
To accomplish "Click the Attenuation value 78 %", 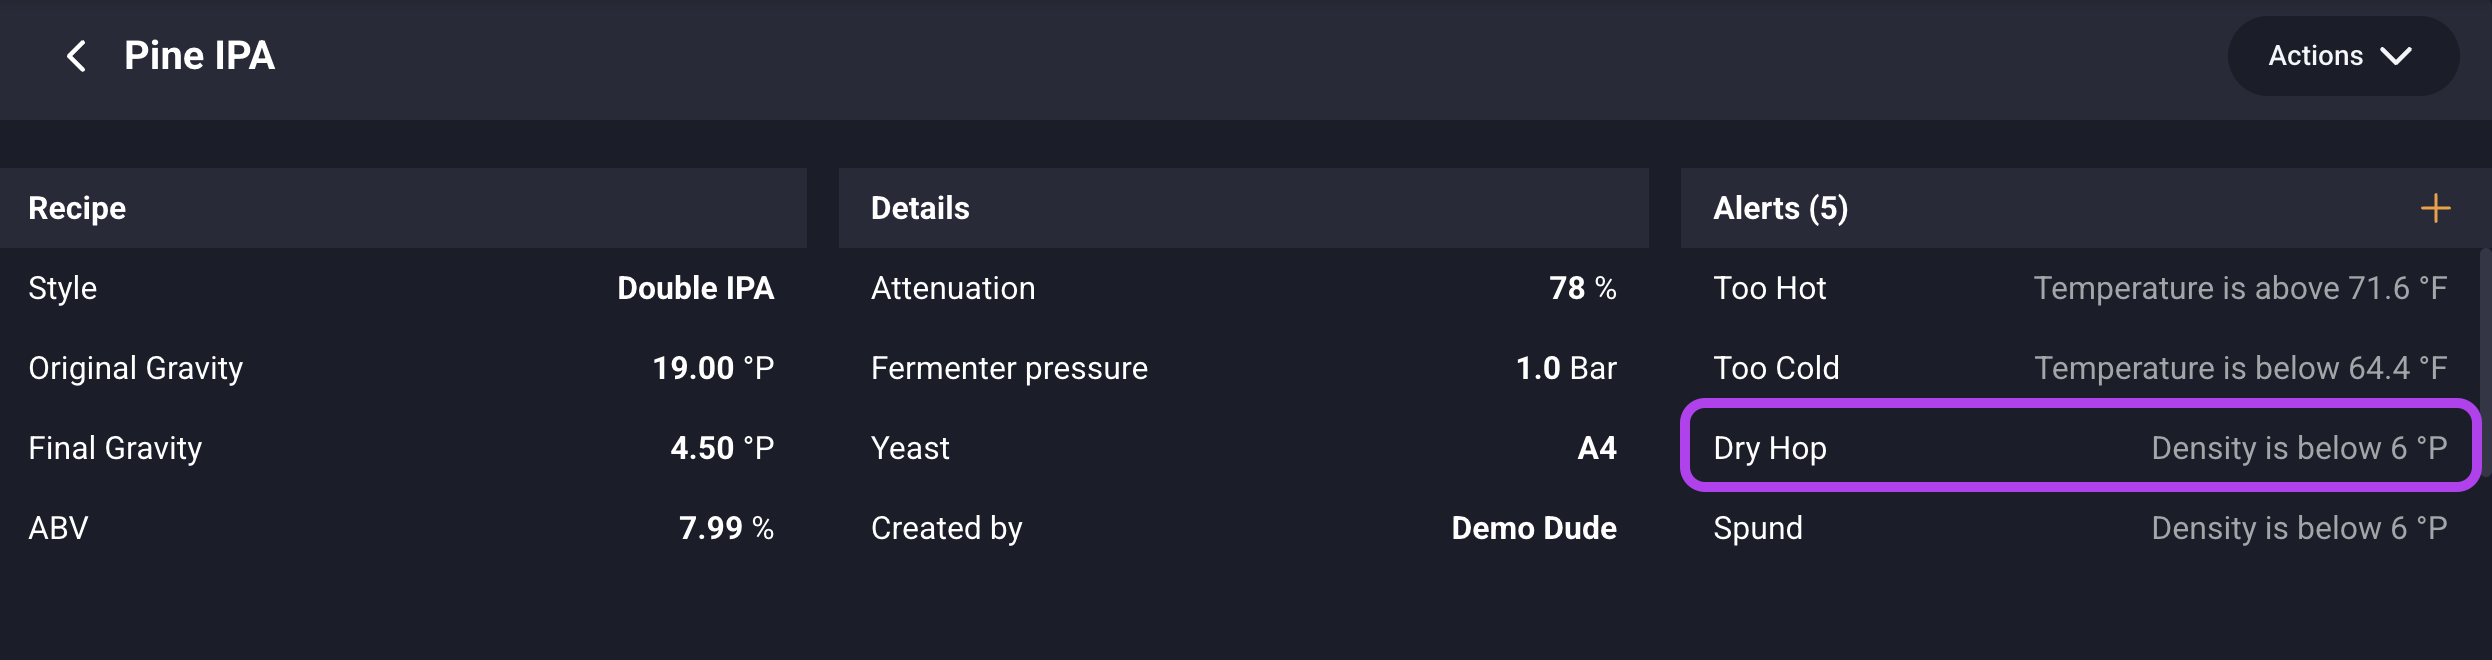I will point(1582,288).
